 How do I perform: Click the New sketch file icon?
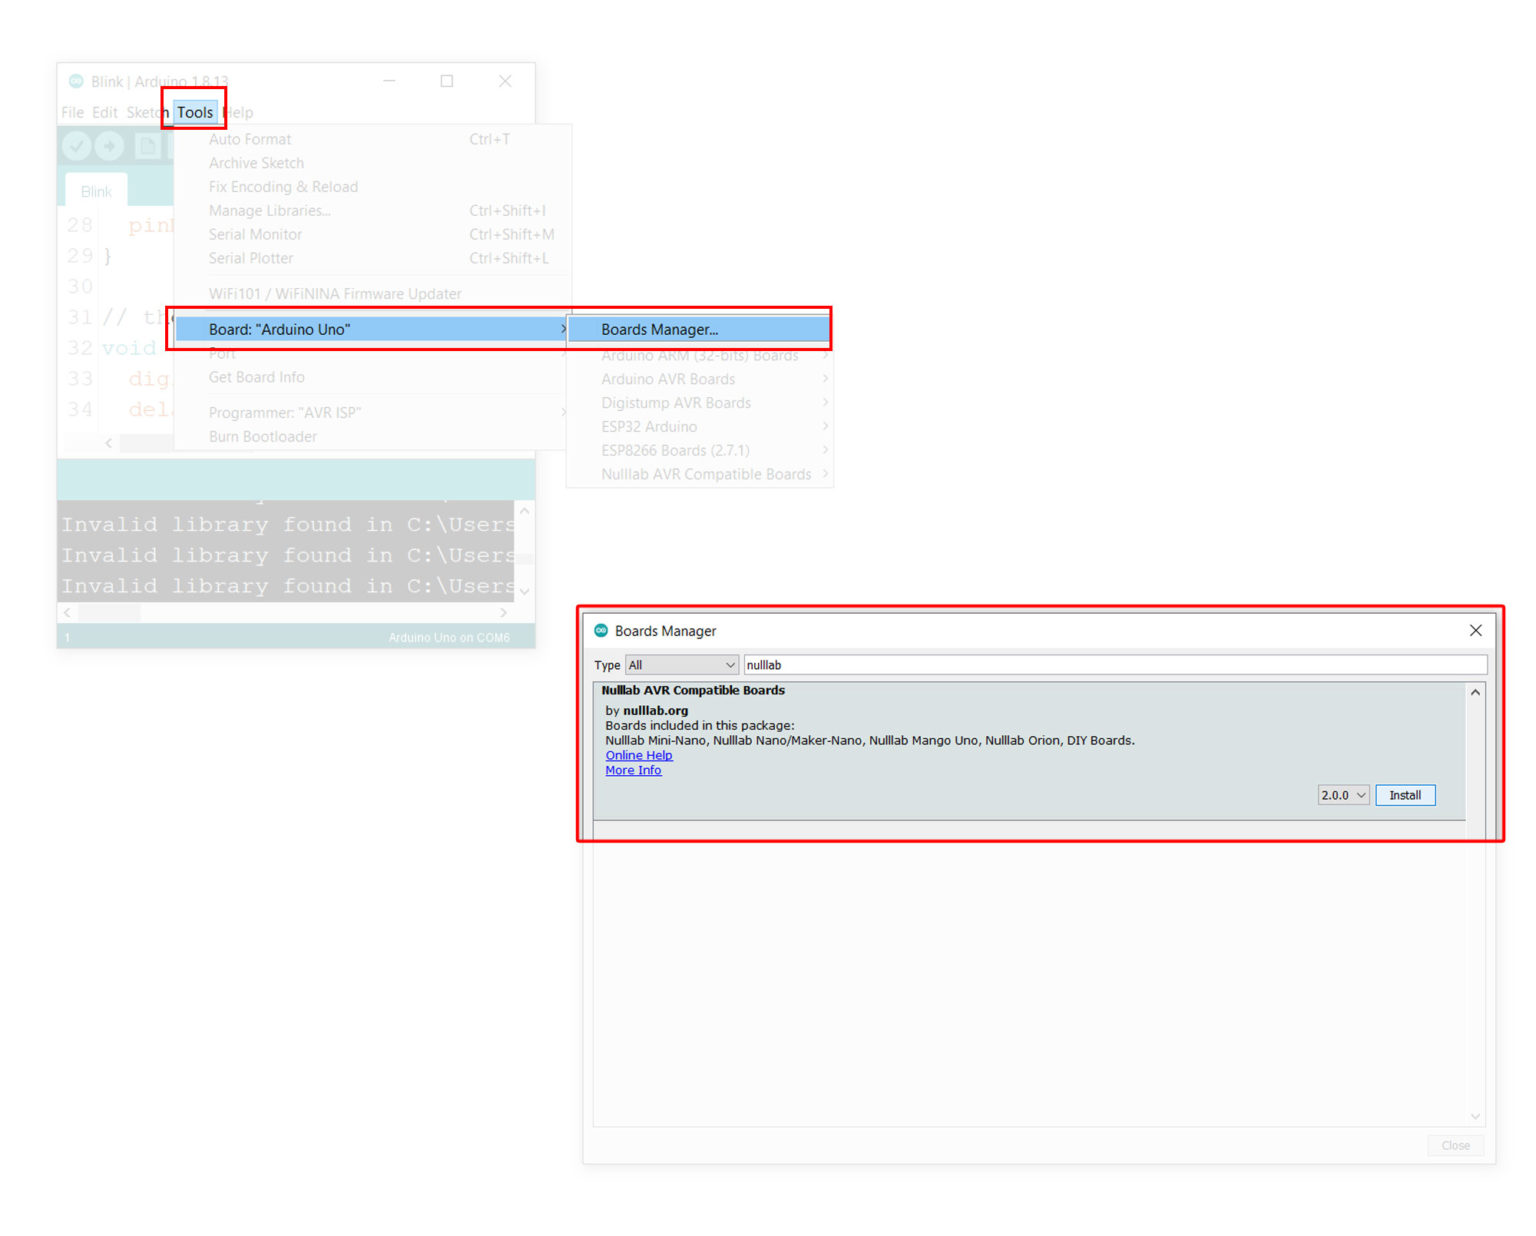(x=148, y=146)
